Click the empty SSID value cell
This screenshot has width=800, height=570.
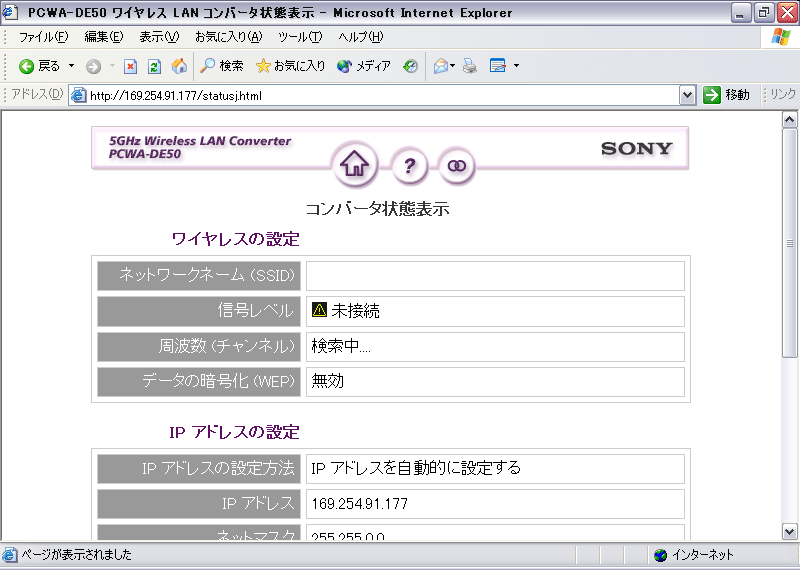point(495,276)
